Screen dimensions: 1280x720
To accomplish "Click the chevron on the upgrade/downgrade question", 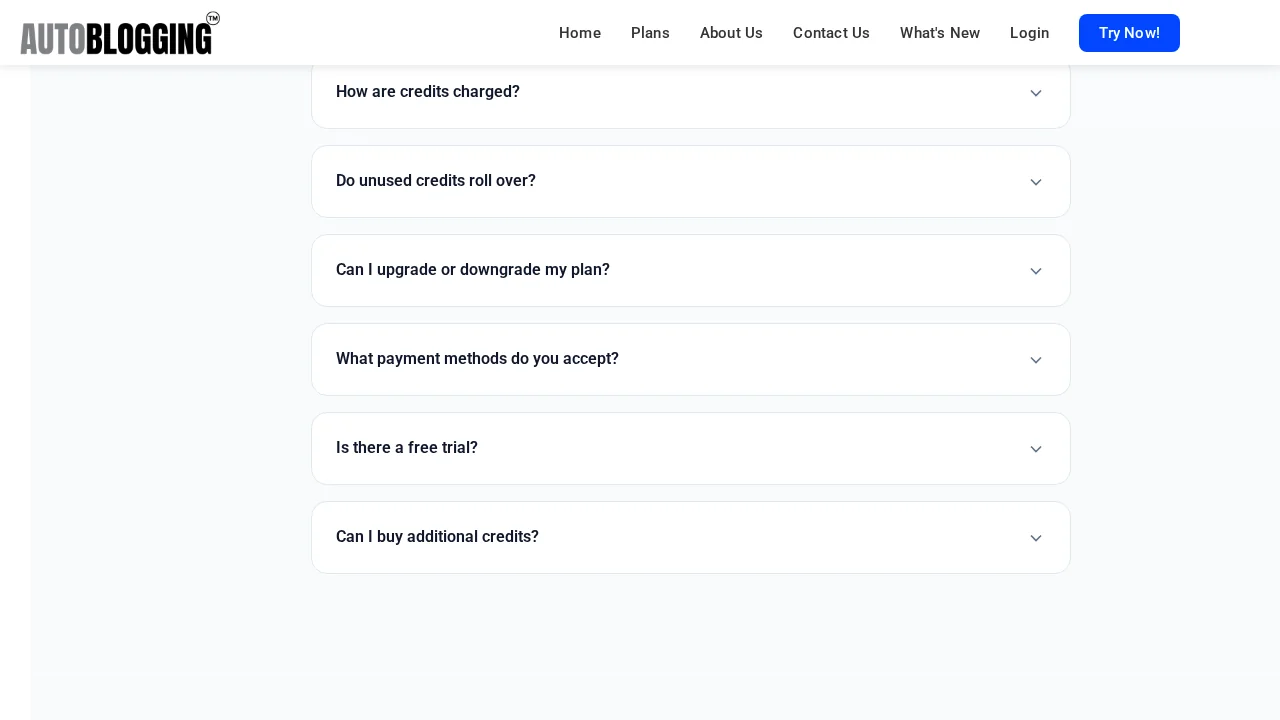I will [1036, 271].
